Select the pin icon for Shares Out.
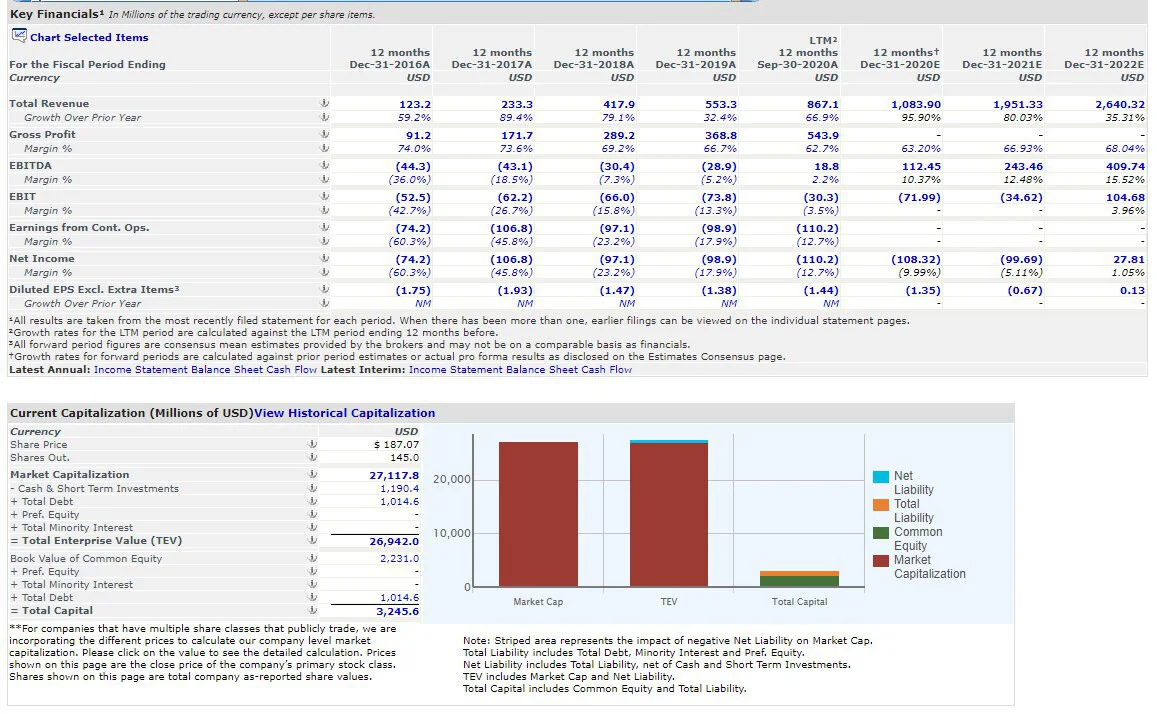 coord(312,457)
